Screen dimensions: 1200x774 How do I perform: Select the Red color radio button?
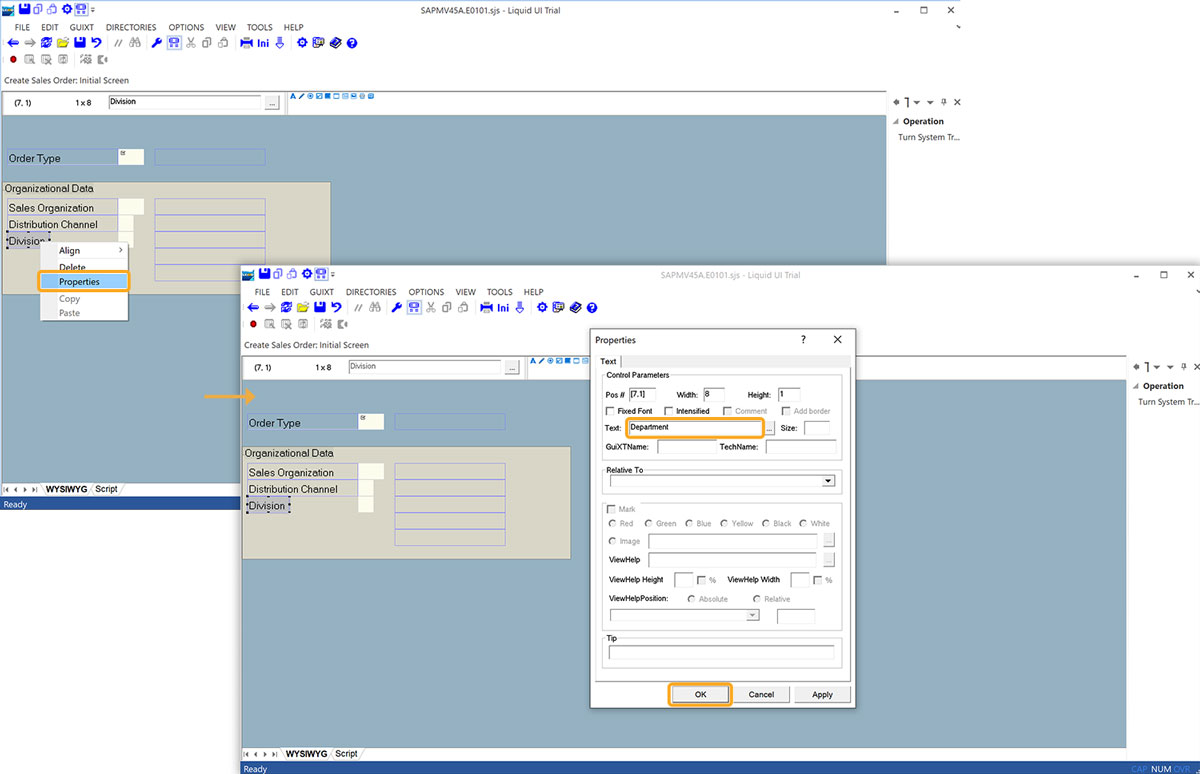point(613,523)
